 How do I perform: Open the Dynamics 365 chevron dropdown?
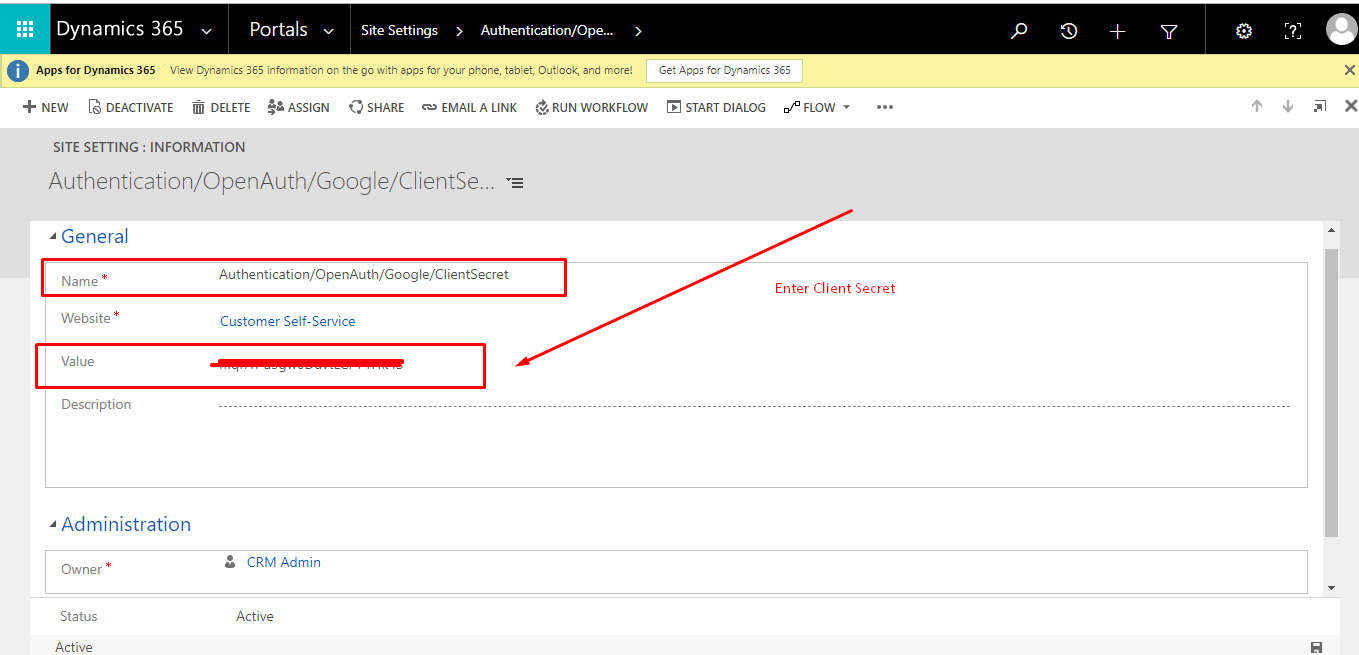[x=206, y=29]
